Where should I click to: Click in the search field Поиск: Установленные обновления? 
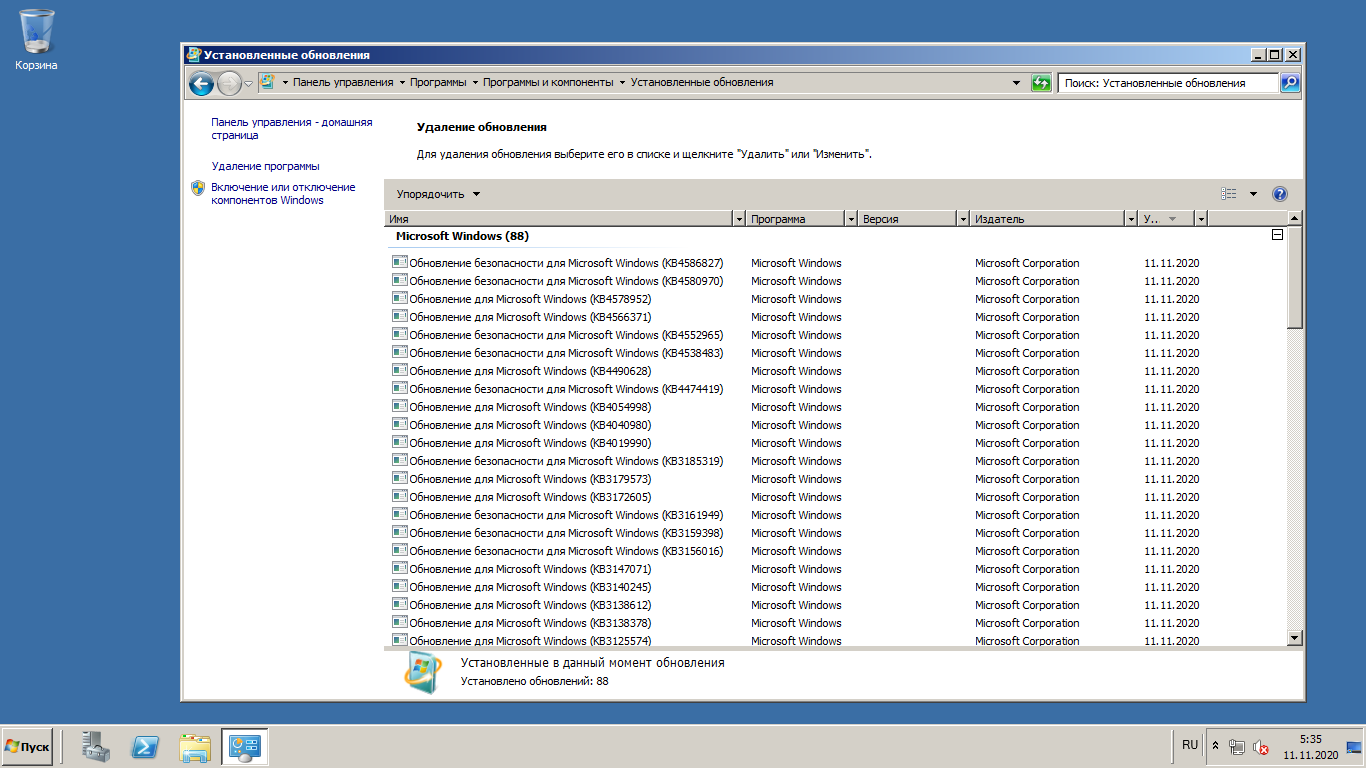1167,83
